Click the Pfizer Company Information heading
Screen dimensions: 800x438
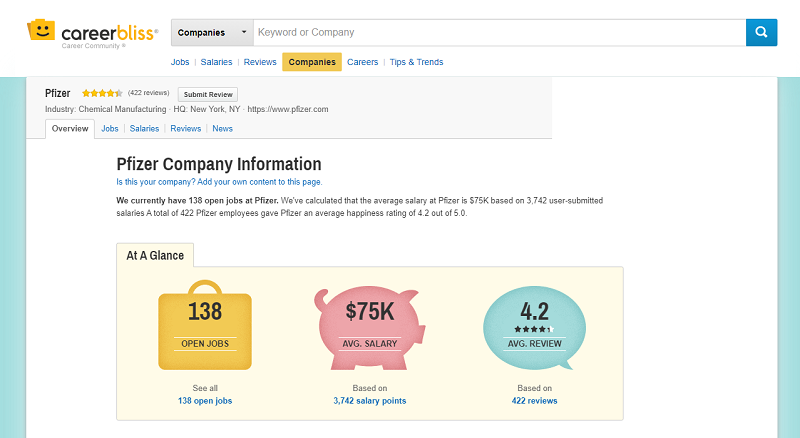219,164
